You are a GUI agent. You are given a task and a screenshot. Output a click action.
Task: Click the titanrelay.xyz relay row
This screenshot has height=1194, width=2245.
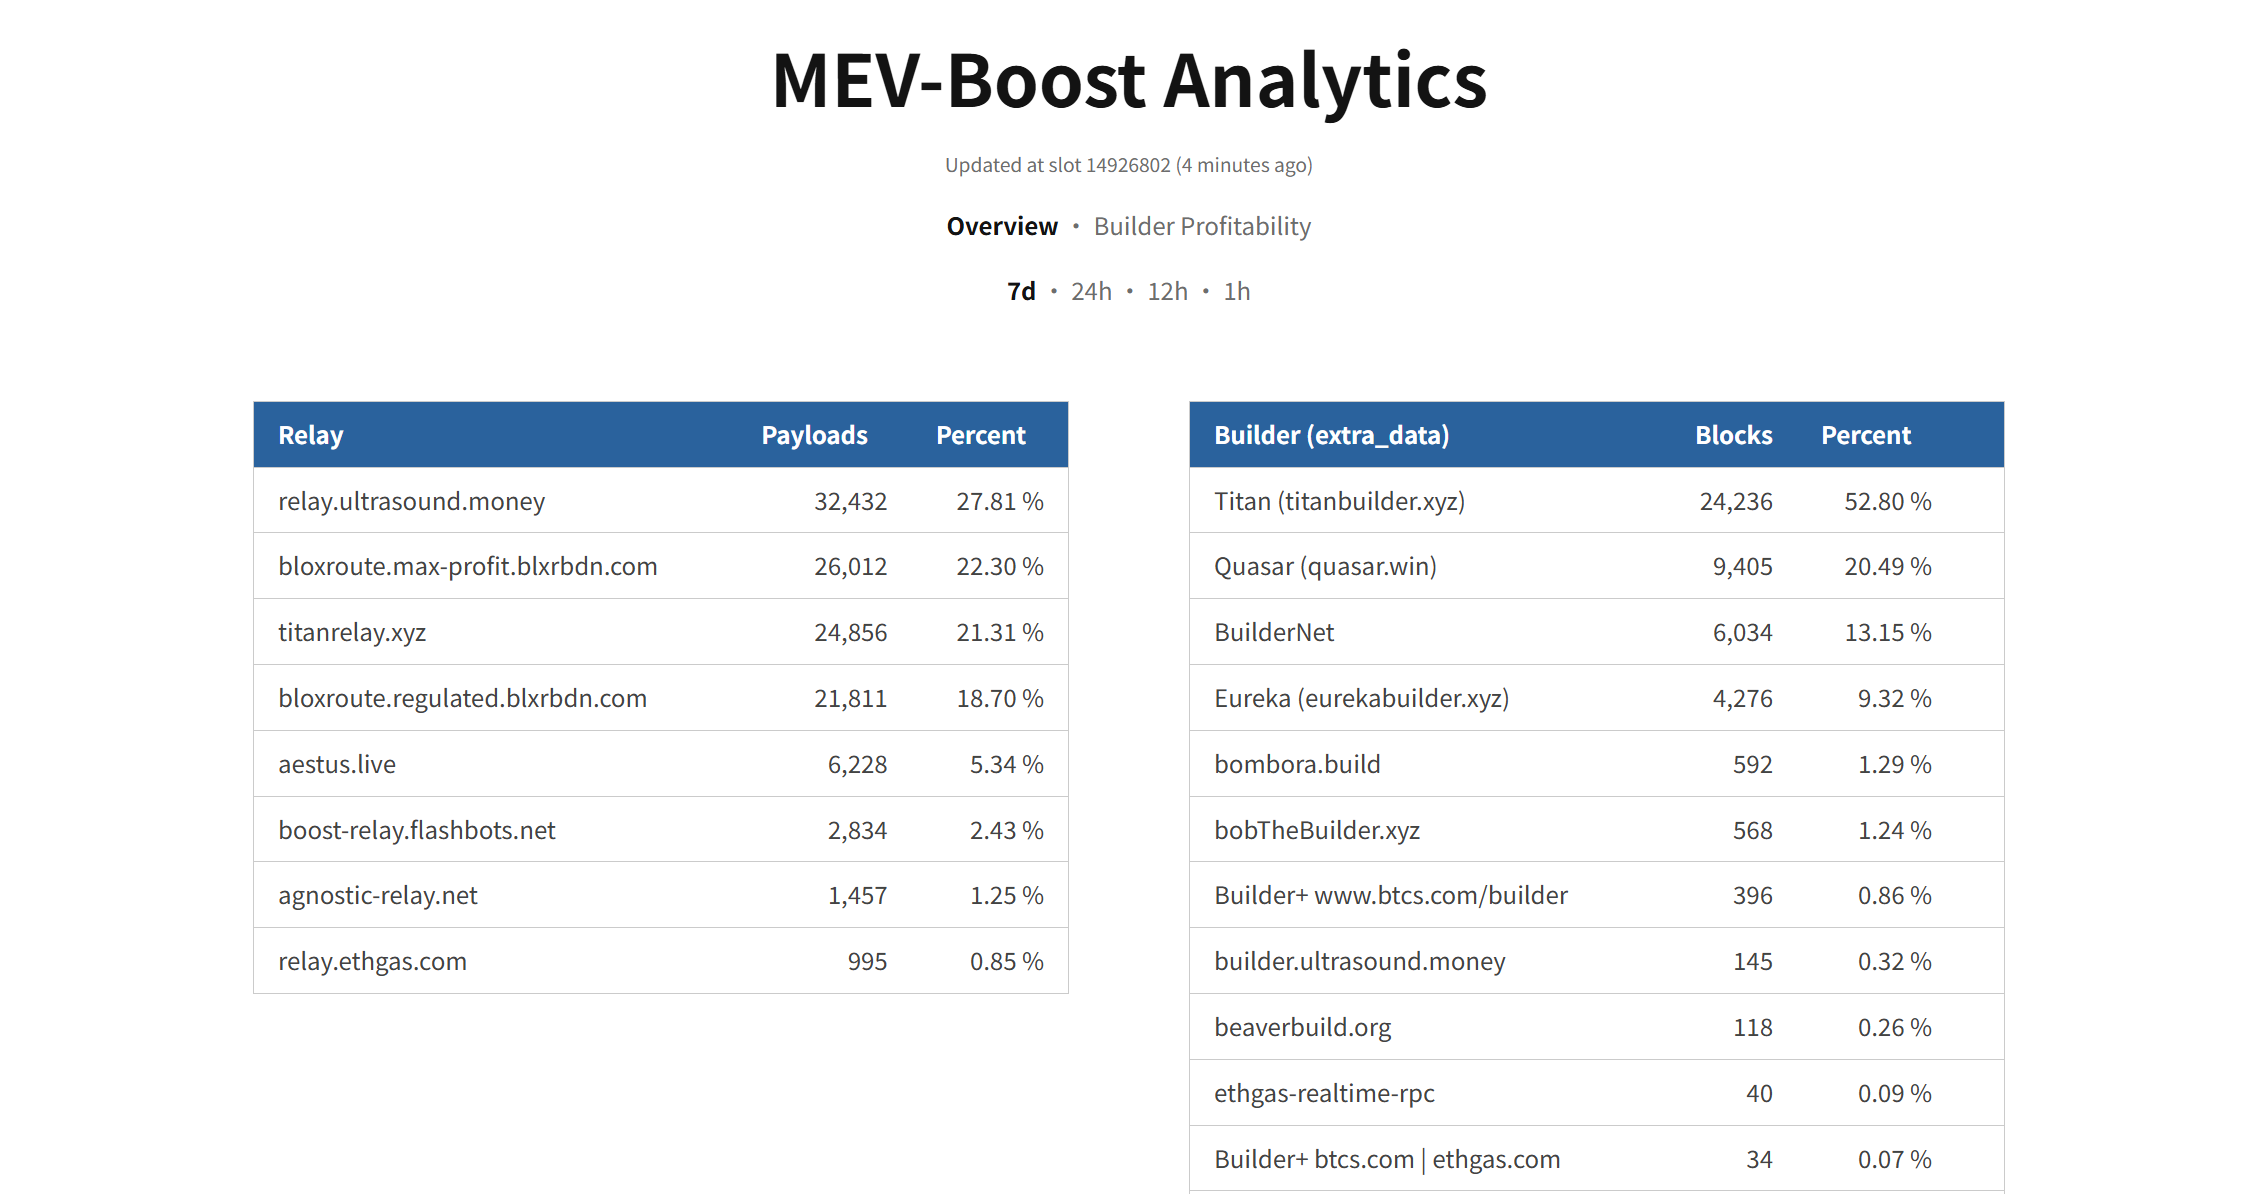click(661, 632)
